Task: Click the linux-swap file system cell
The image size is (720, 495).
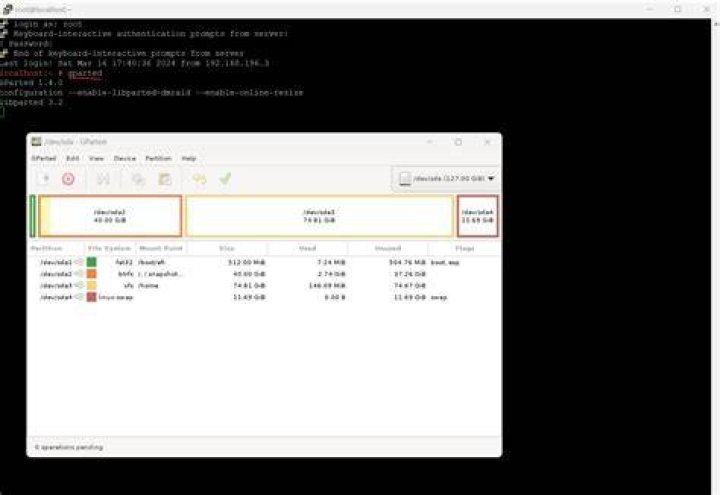Action: click(116, 297)
